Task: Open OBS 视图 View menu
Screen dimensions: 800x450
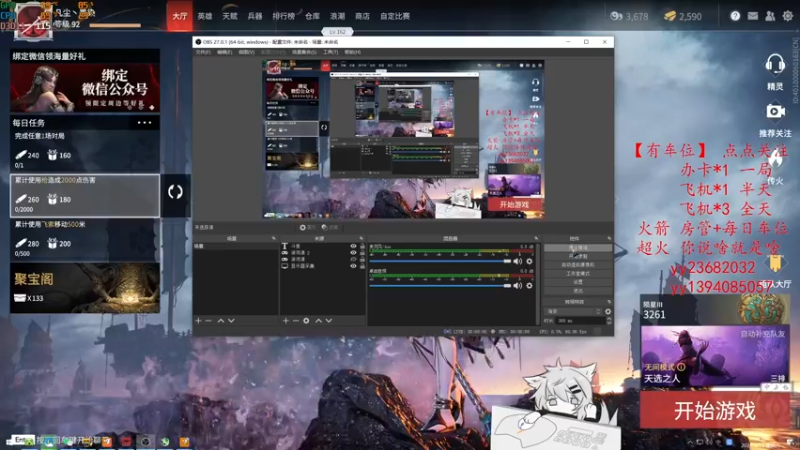Action: point(246,52)
